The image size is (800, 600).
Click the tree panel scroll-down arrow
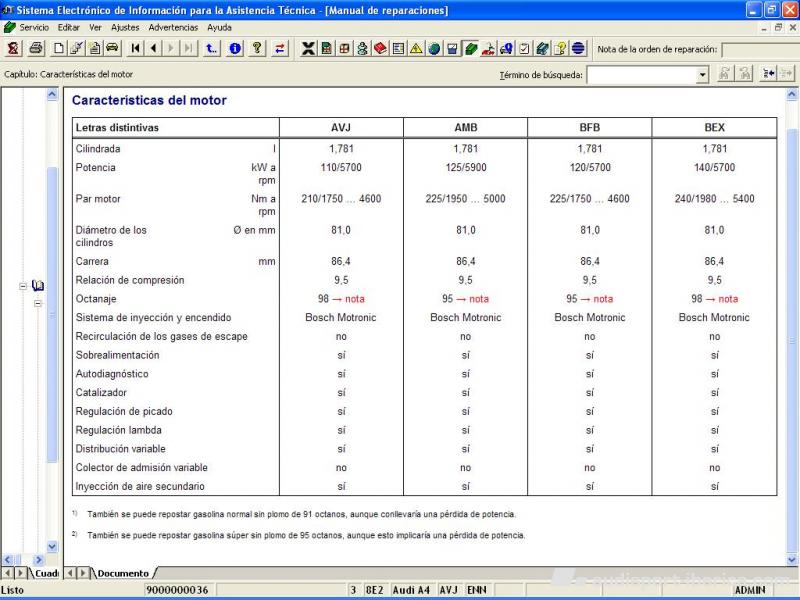(x=52, y=546)
